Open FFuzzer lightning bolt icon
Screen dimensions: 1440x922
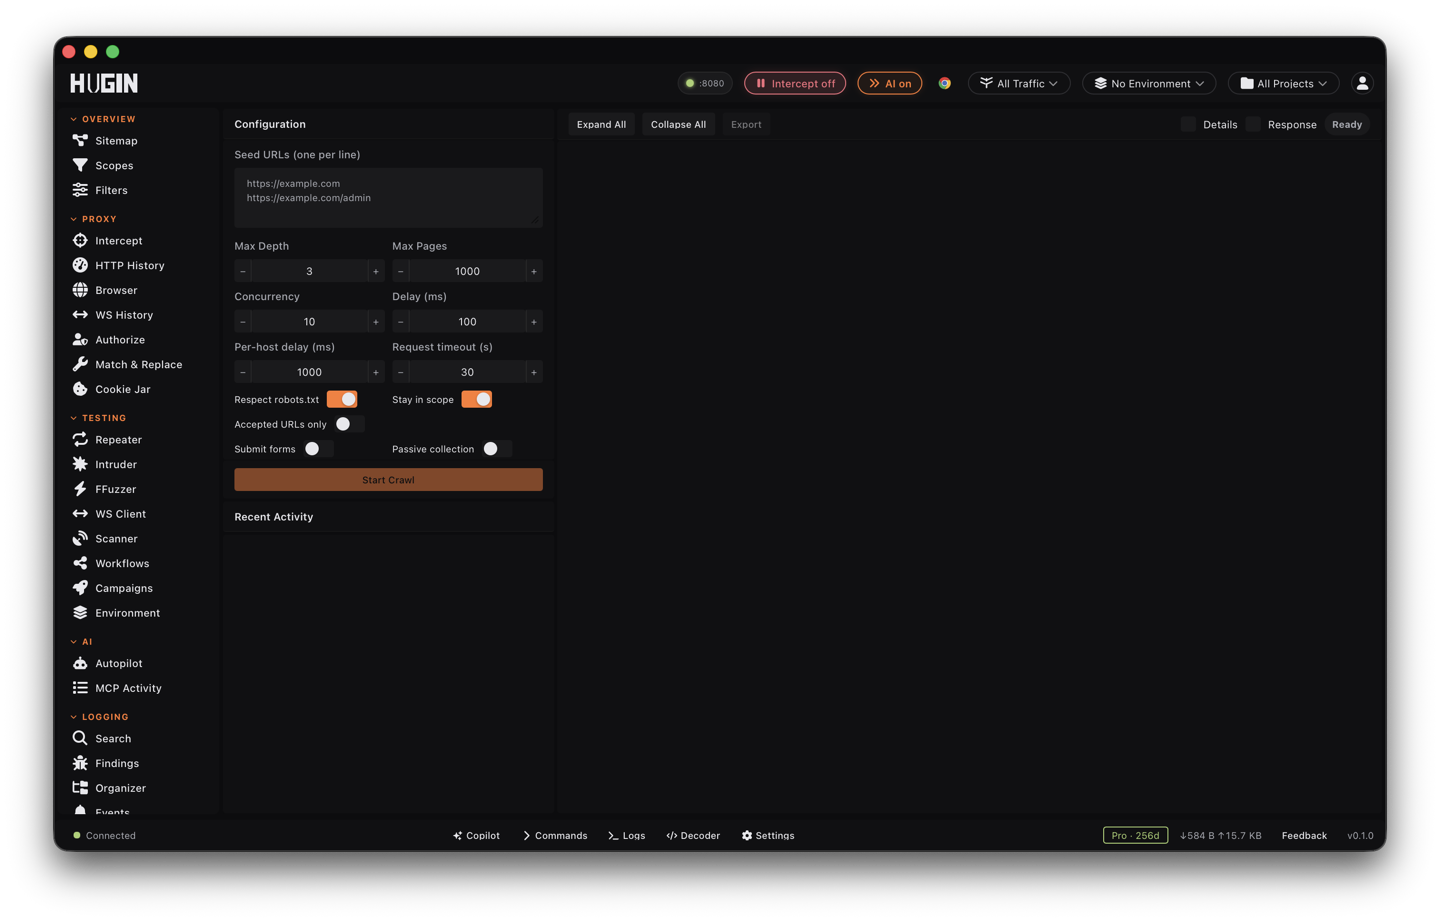(80, 489)
